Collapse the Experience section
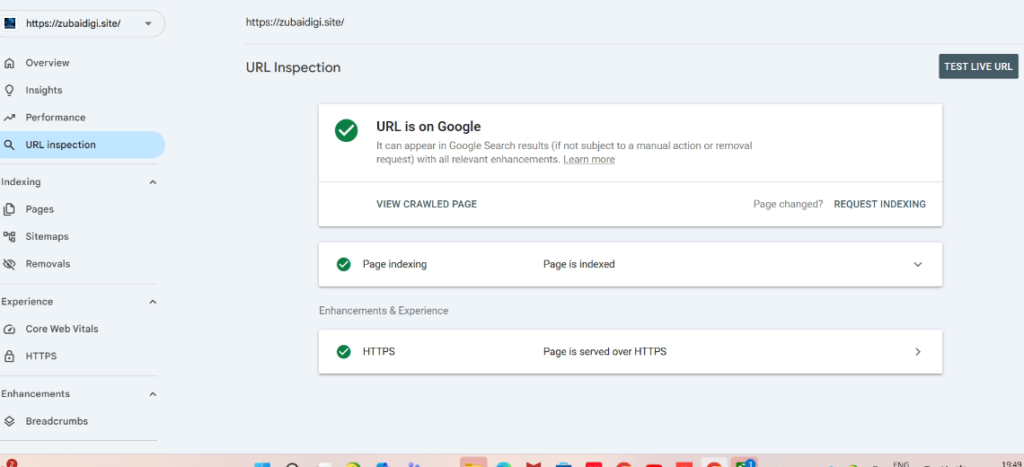 [153, 302]
